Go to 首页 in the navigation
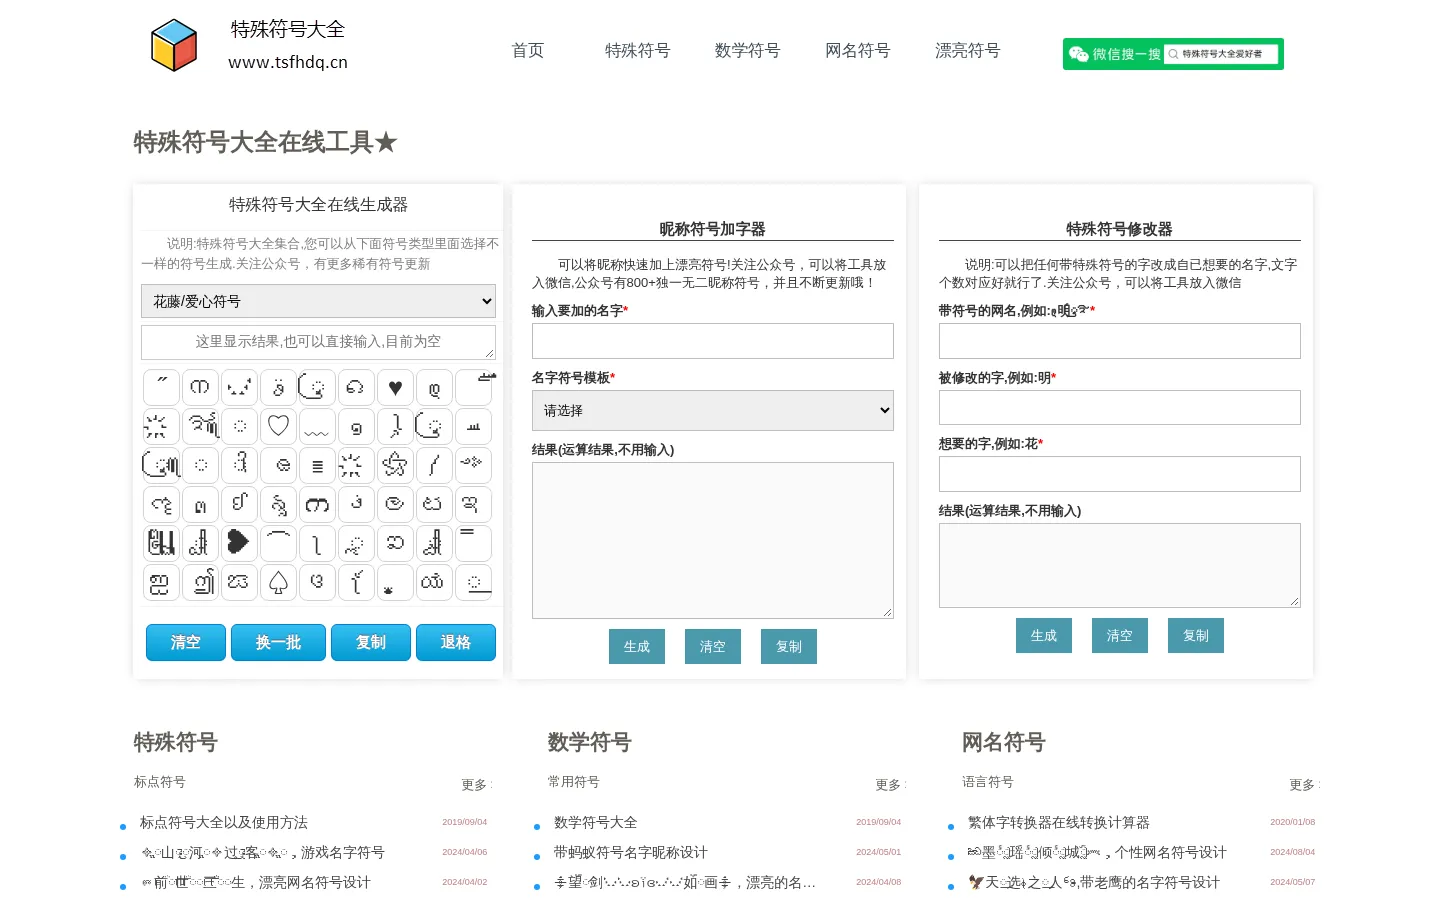Viewport: 1440px width, 900px height. pos(528,50)
